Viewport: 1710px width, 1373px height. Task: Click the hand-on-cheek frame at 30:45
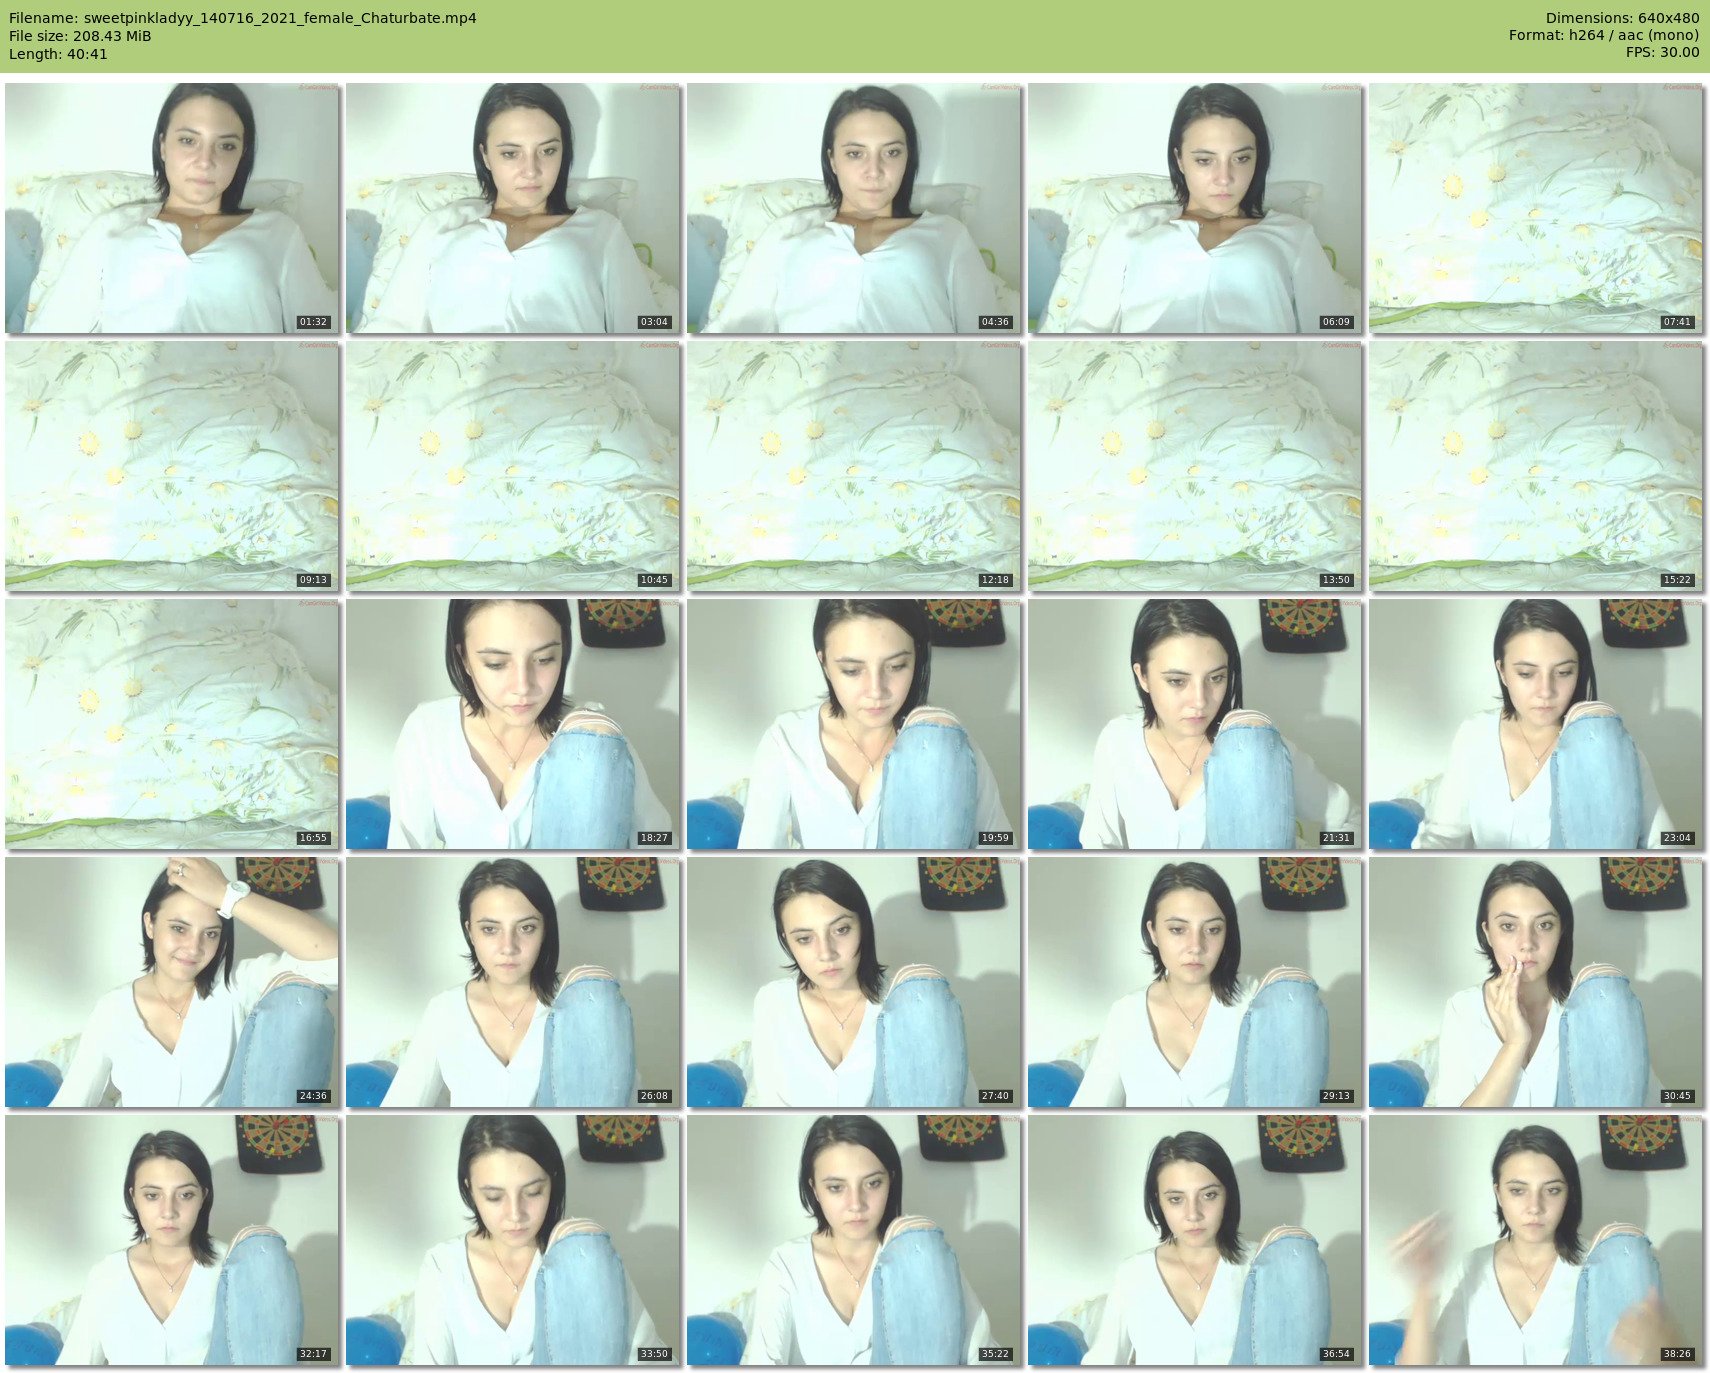pyautogui.click(x=1536, y=982)
